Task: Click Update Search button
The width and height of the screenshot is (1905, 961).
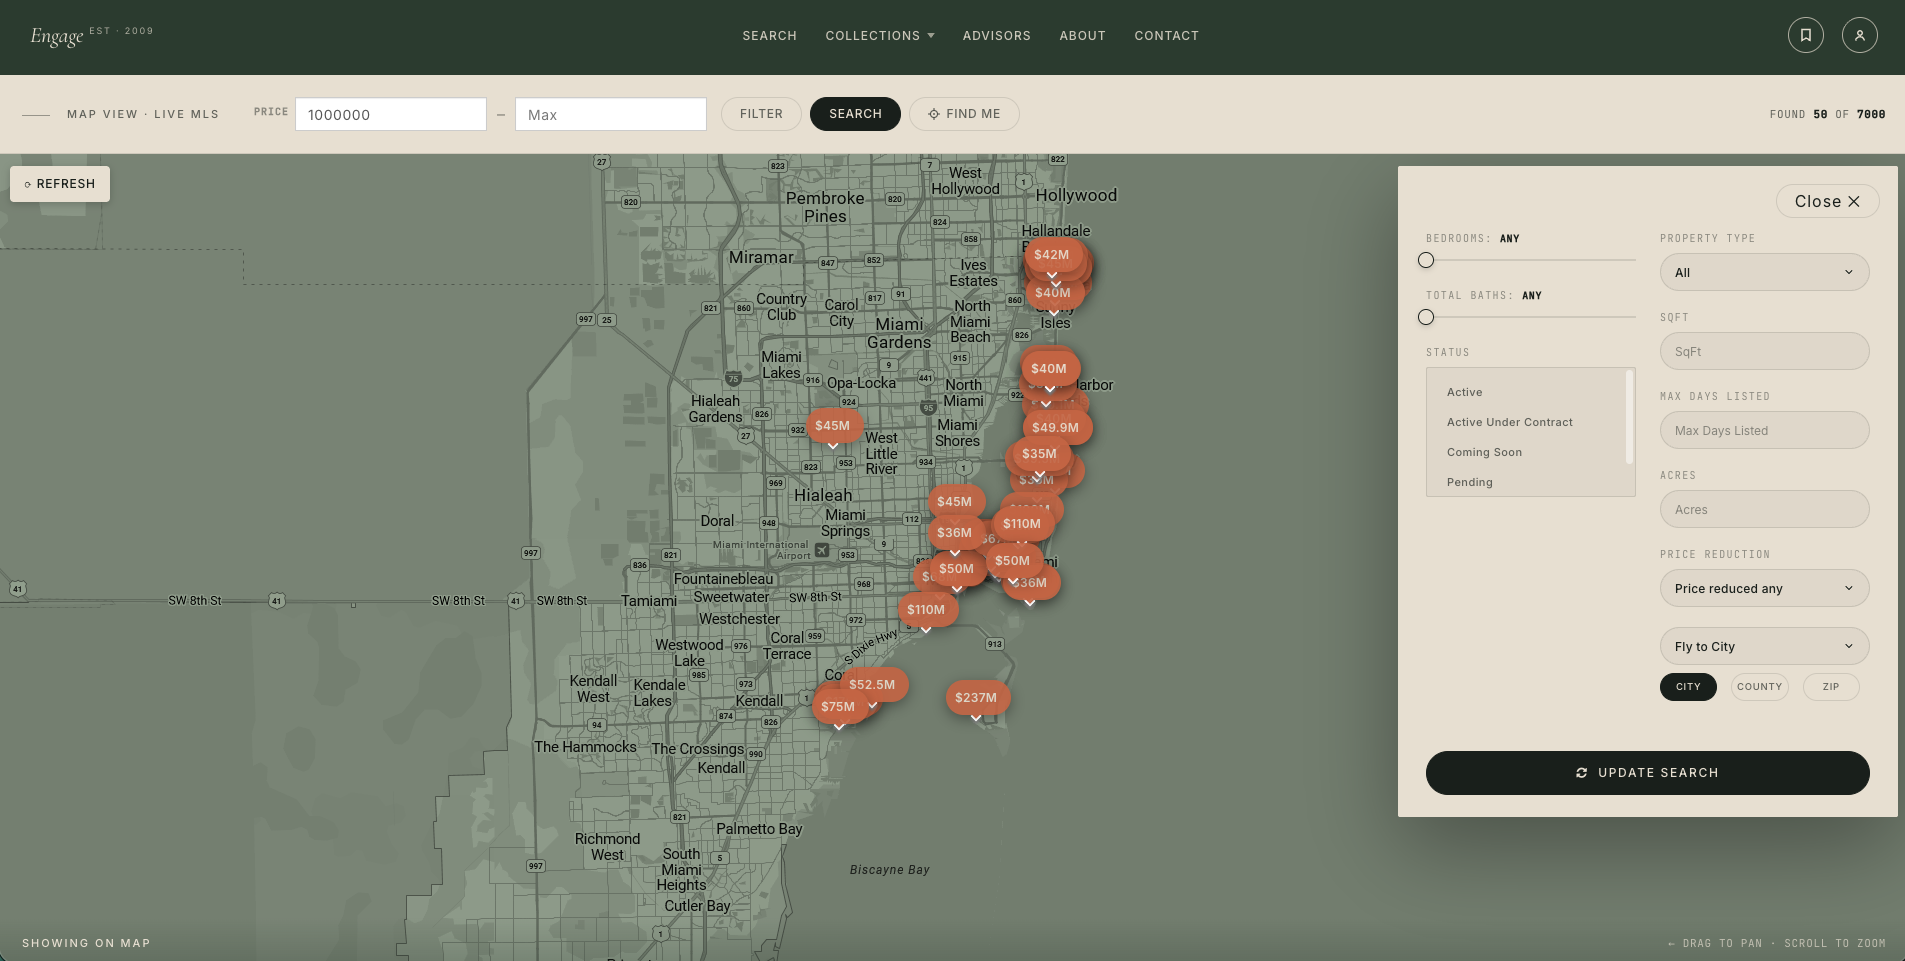Action: tap(1647, 773)
